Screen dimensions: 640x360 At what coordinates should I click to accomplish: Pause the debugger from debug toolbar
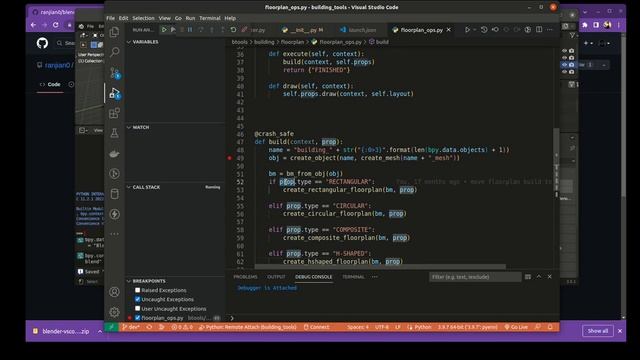(x=190, y=30)
